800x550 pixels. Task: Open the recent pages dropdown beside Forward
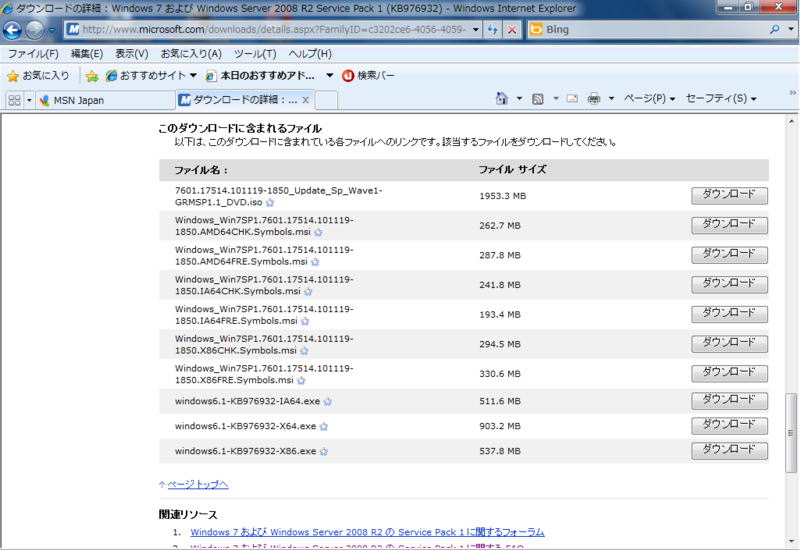click(52, 30)
